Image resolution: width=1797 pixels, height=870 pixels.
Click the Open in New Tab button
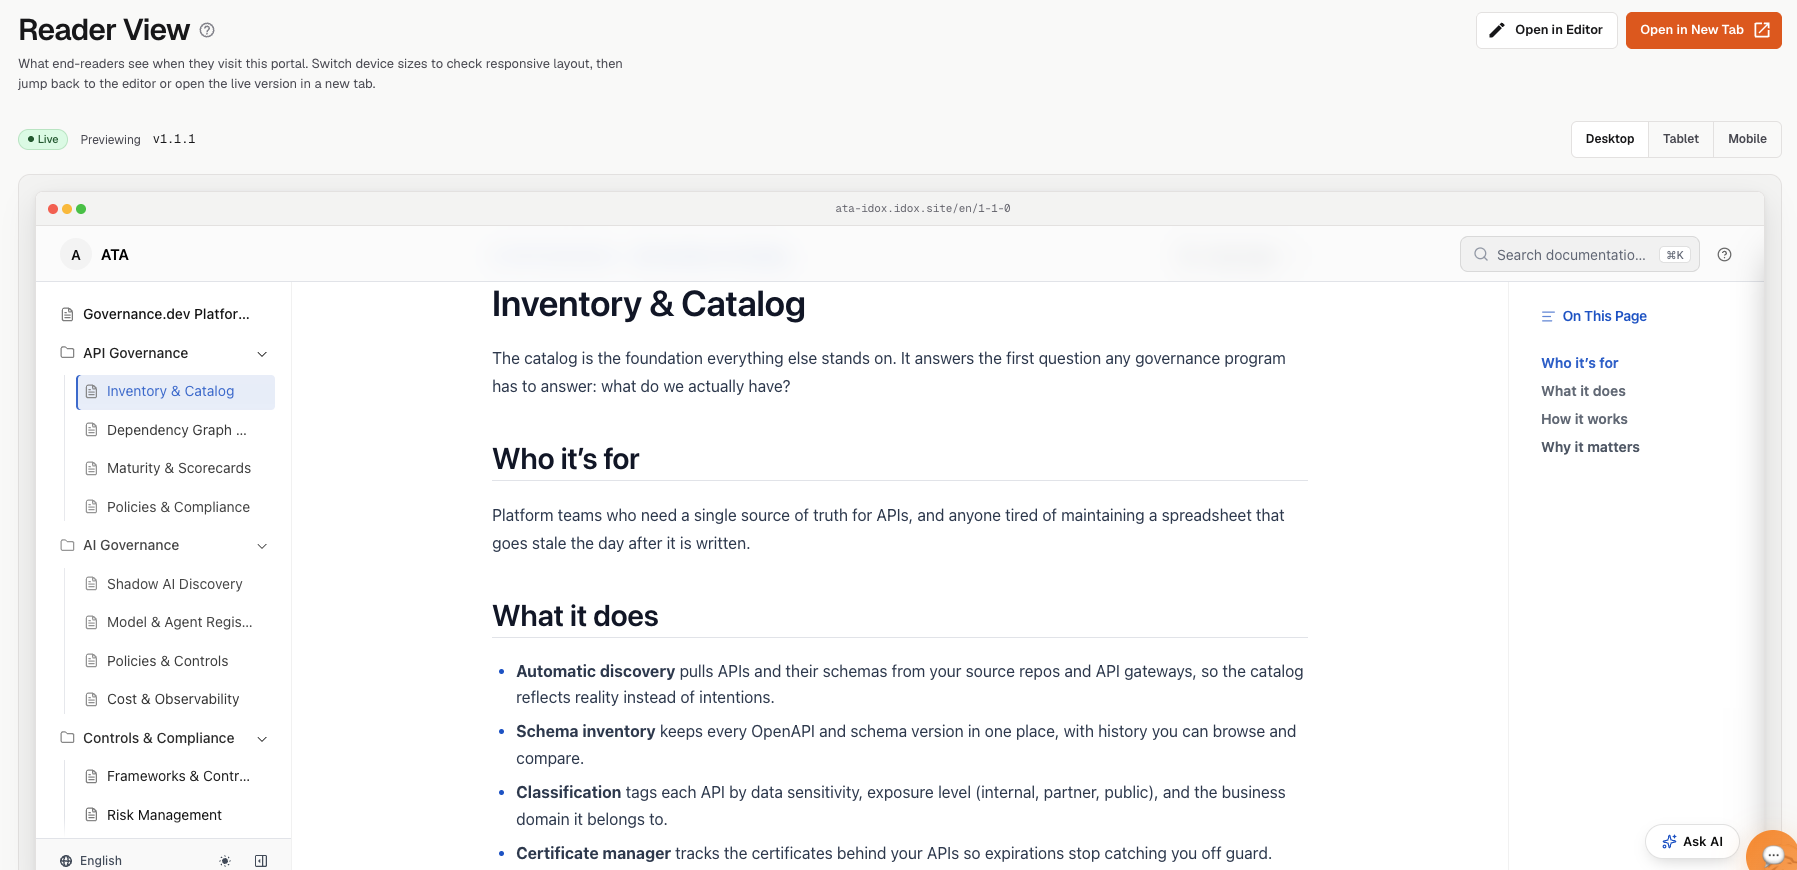pyautogui.click(x=1703, y=30)
